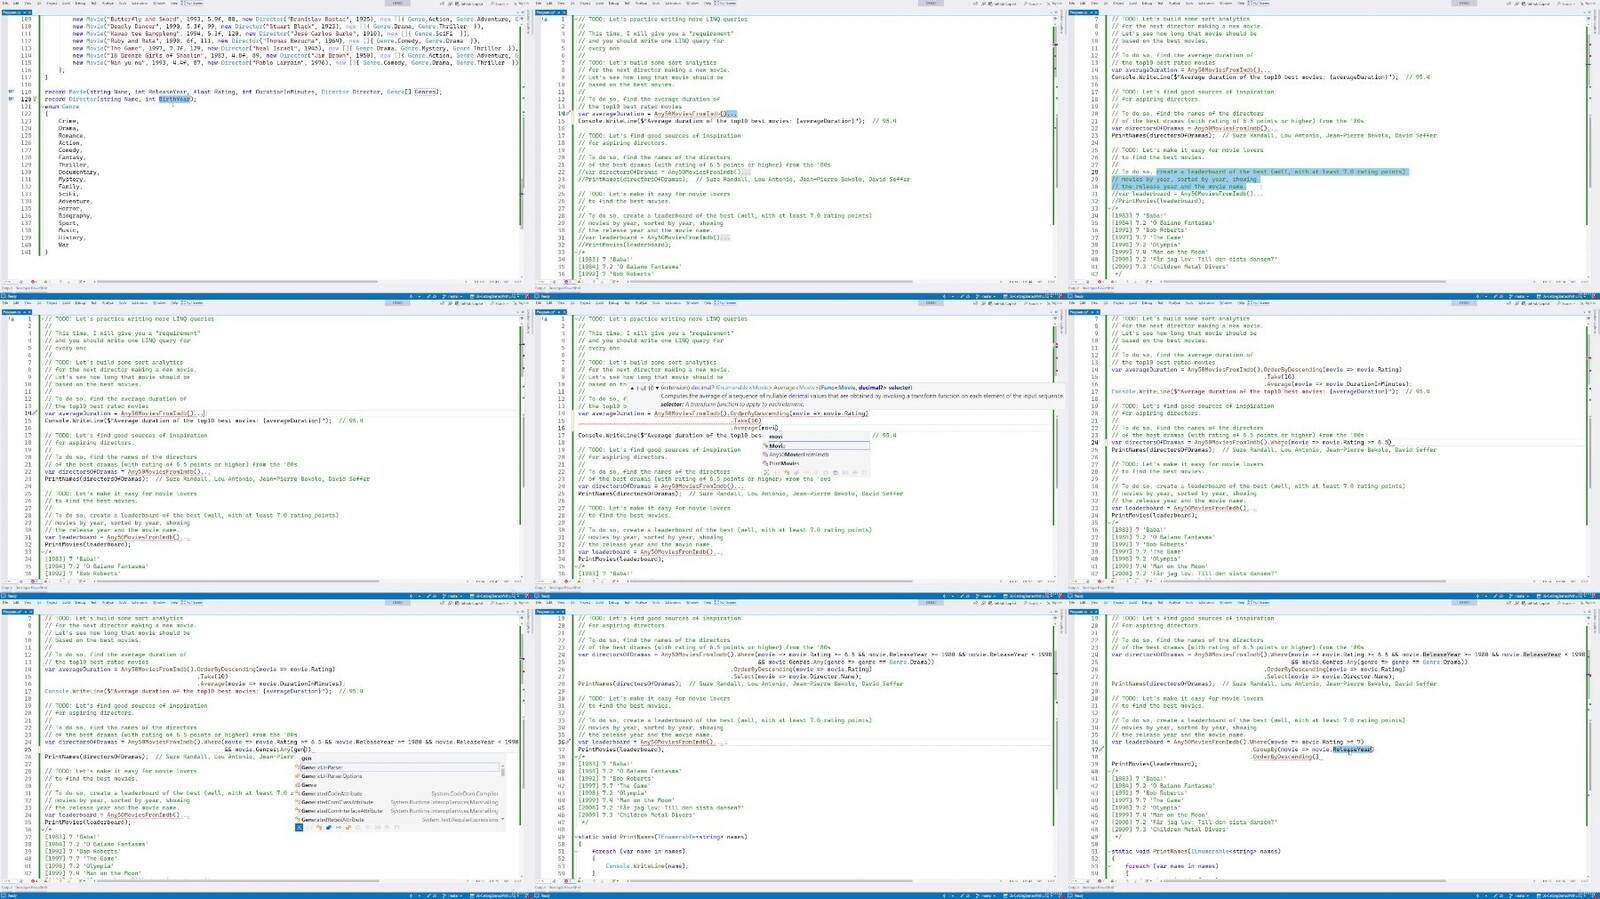Screen dimensions: 1600x899
Task: Click quick actions icon at line 14, middle-left frame
Action: point(37,413)
